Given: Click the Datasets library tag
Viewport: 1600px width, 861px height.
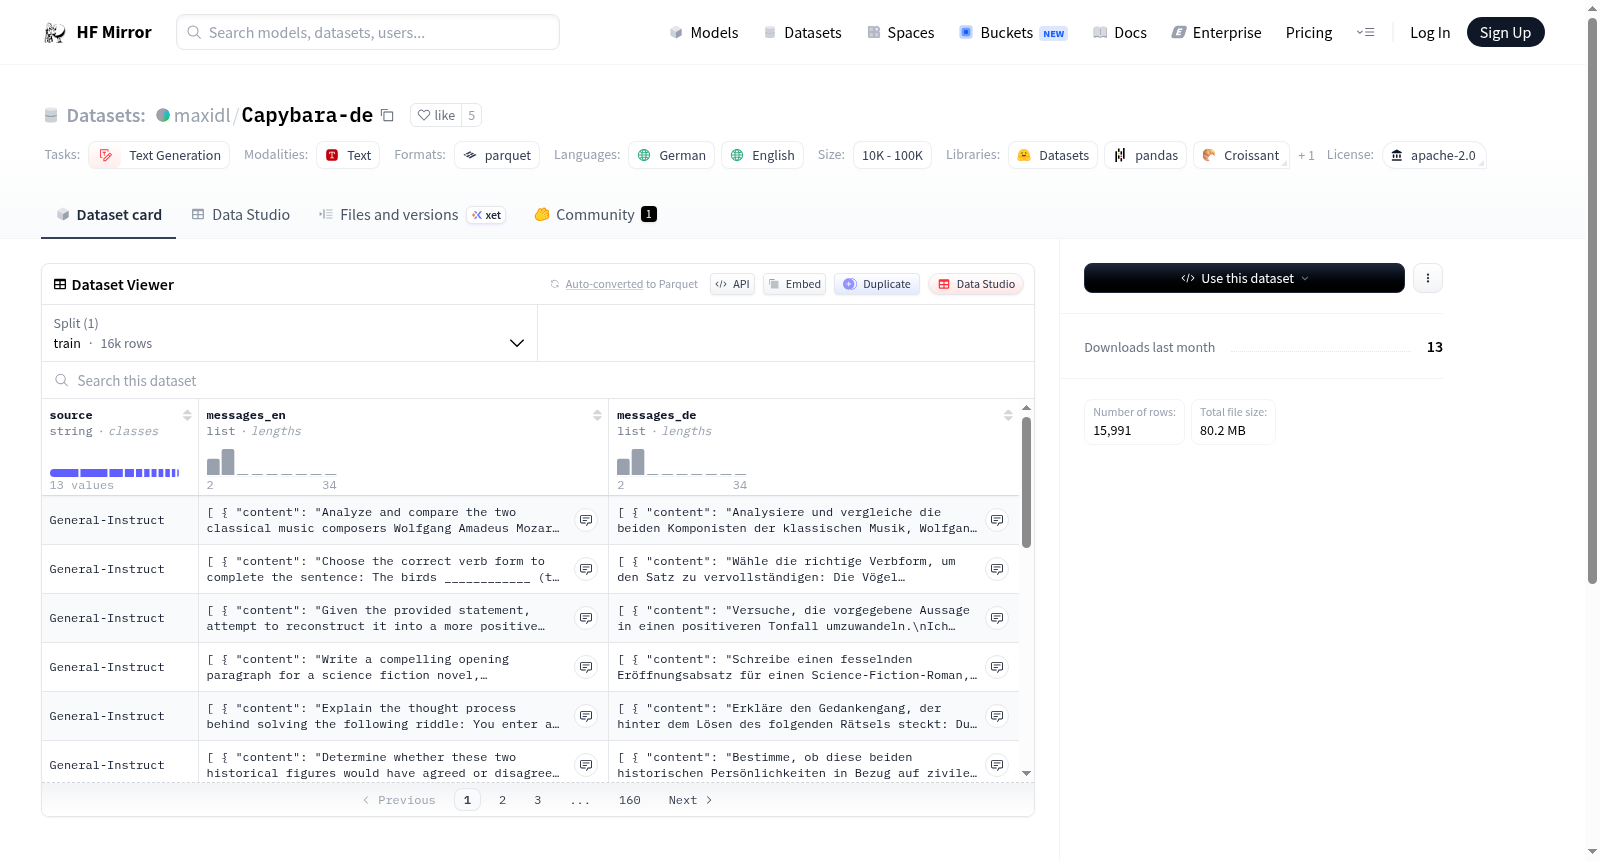Looking at the screenshot, I should click(x=1053, y=155).
